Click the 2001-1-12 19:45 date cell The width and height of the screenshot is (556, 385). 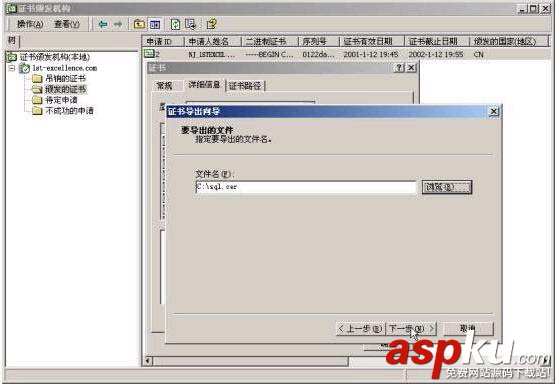371,55
